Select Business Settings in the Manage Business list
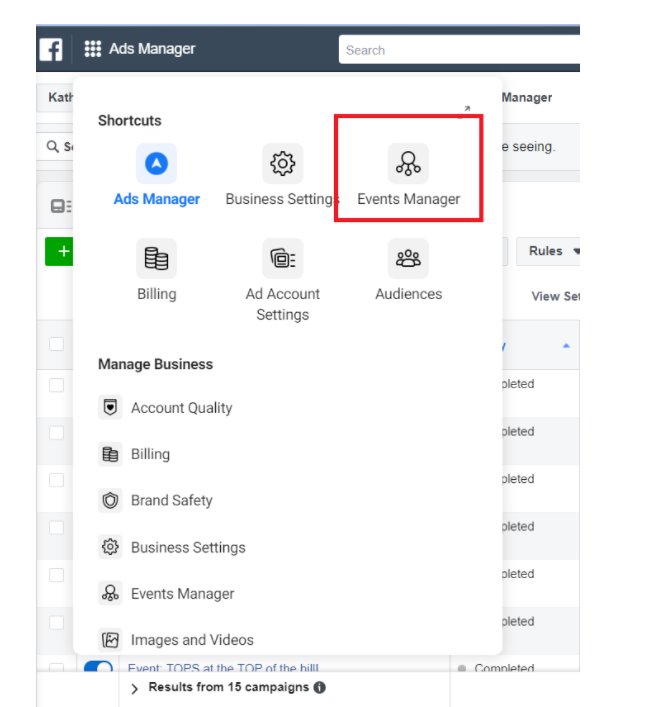This screenshot has width=647, height=707. pos(188,547)
